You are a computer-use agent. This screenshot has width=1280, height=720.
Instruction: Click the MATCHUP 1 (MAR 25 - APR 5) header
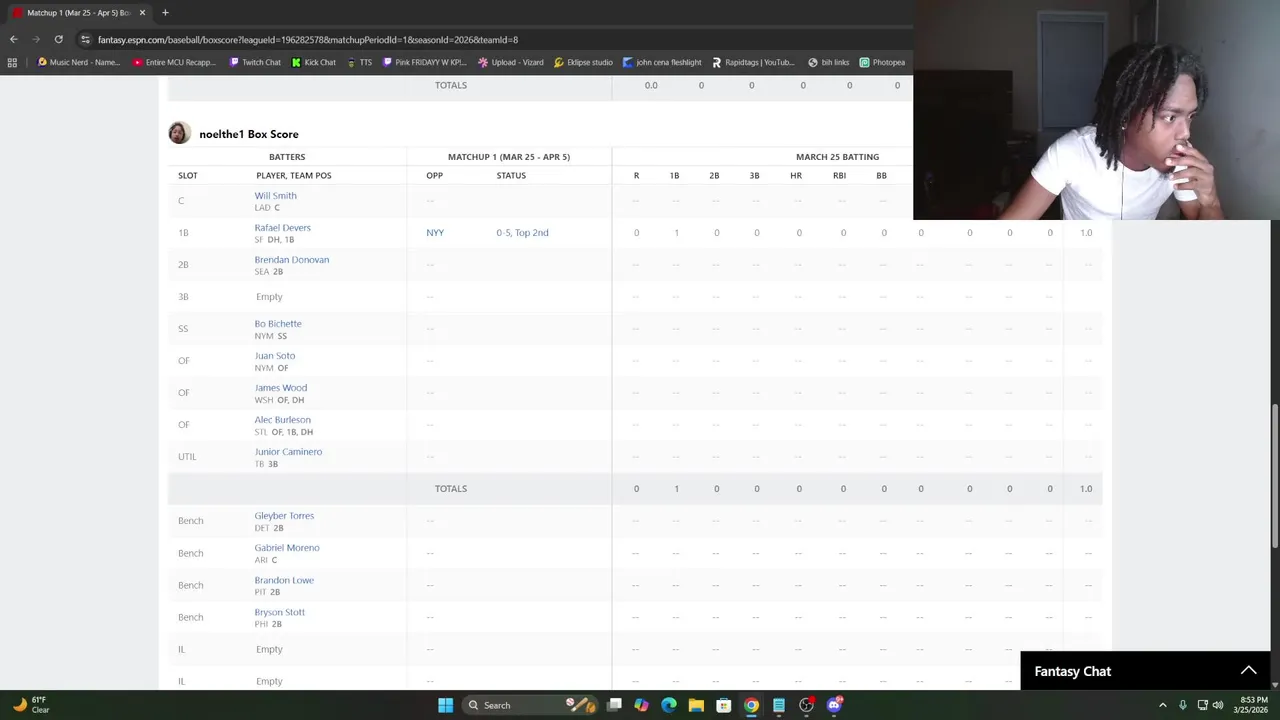pos(509,157)
